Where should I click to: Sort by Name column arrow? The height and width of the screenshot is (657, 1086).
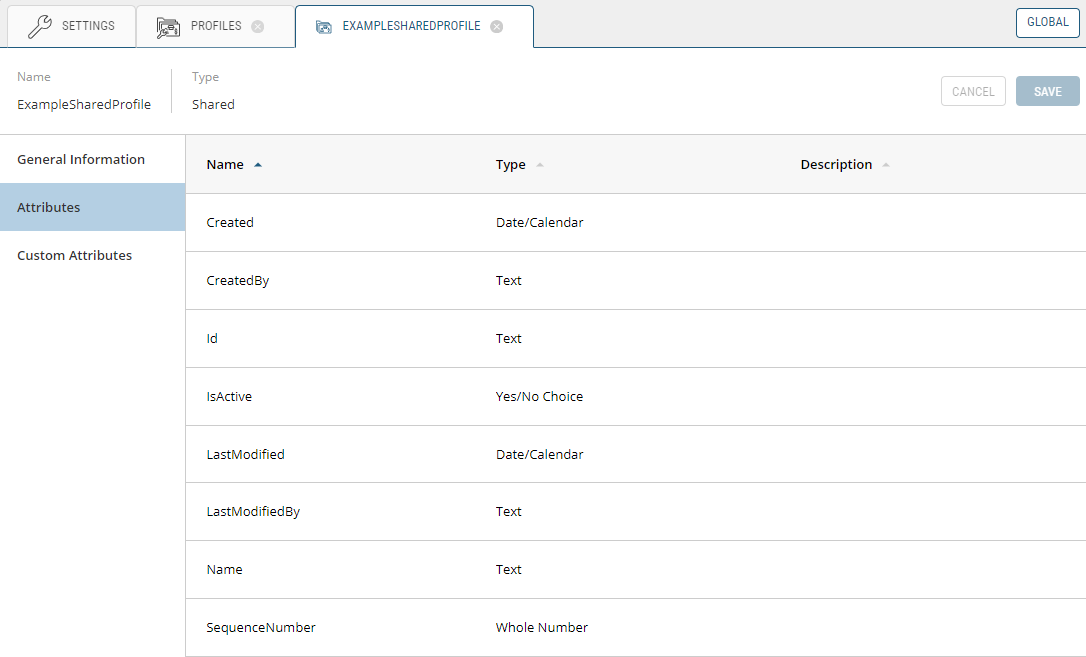coord(258,165)
